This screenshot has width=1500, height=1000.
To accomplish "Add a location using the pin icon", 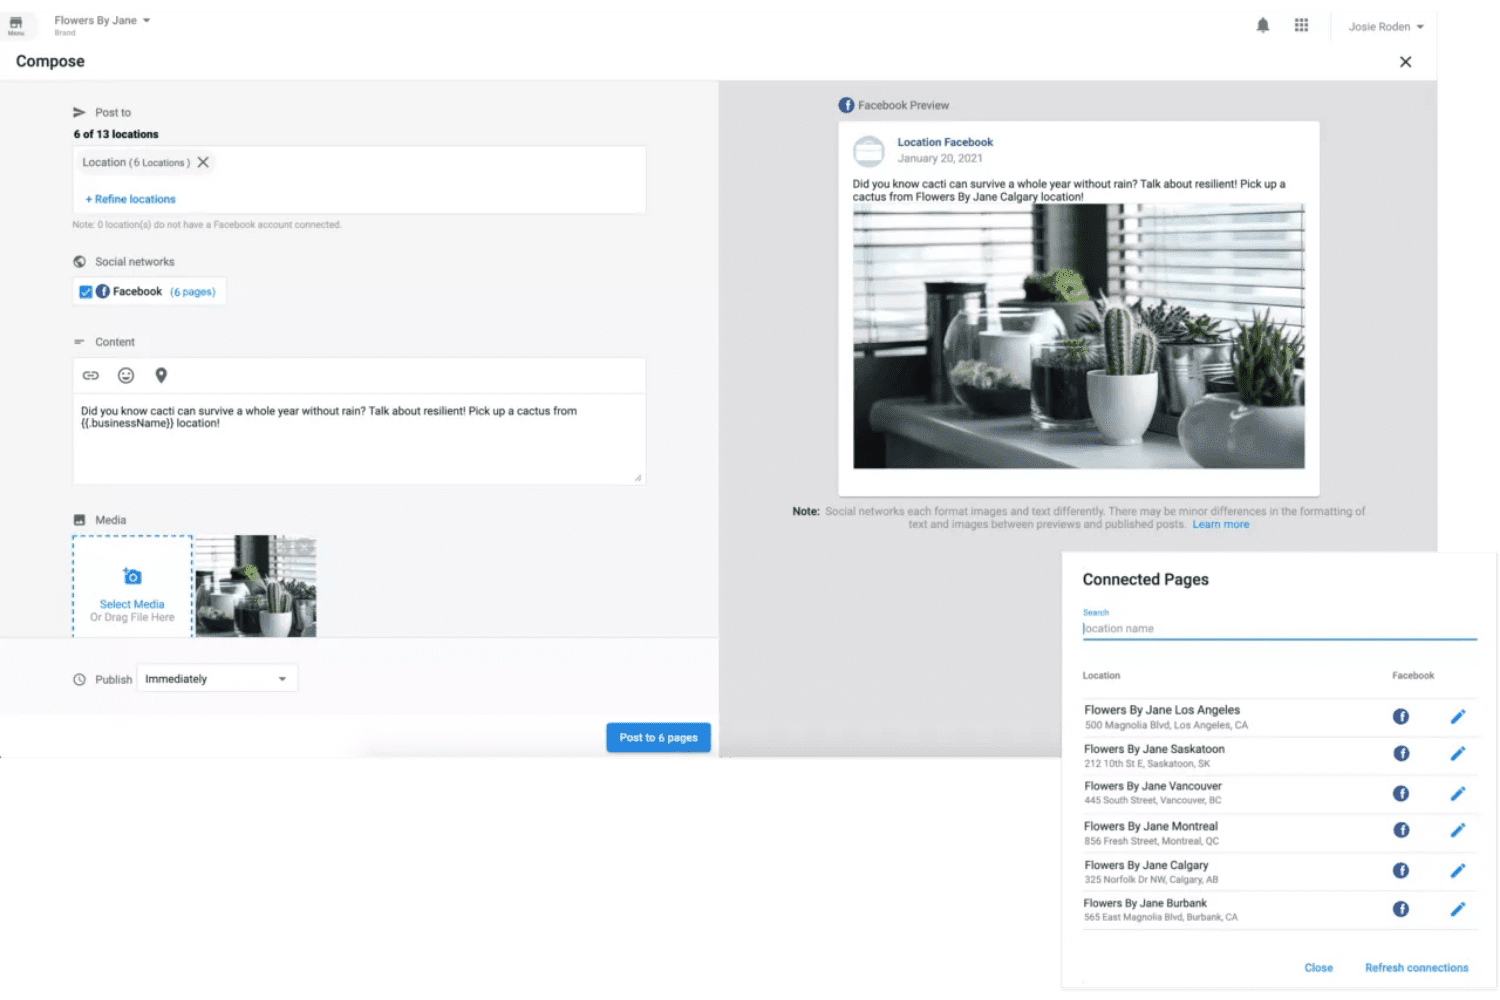I will pyautogui.click(x=161, y=375).
